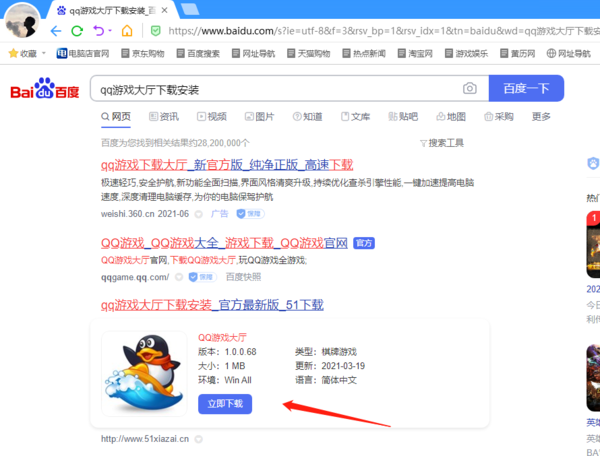Click the camera image-search icon
Screen dimensions: 600x456
pos(470,88)
